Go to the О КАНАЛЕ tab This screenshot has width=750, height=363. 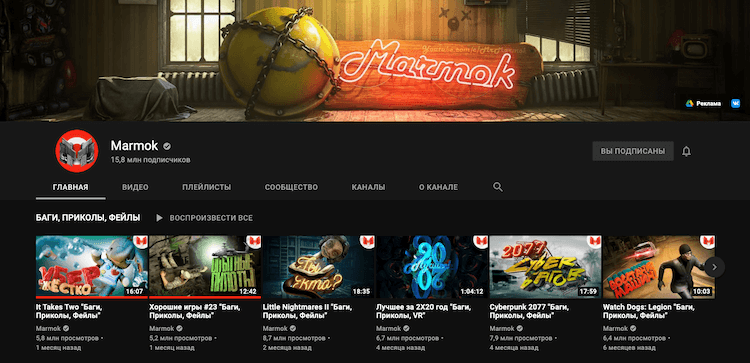(438, 187)
